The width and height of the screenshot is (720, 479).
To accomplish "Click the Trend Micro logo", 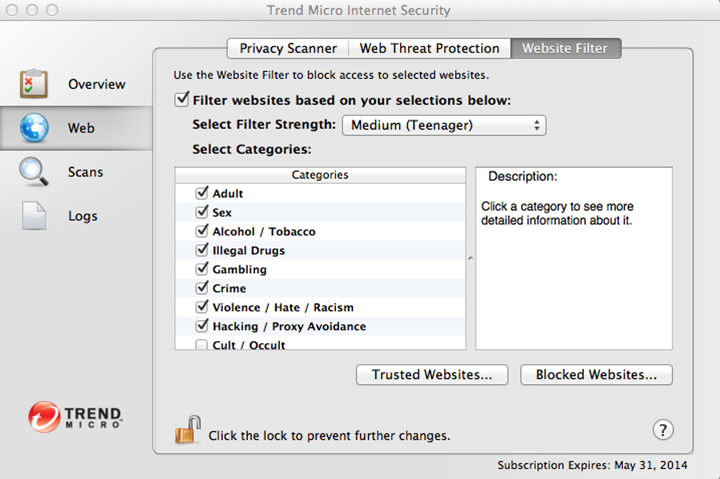I will tap(75, 415).
